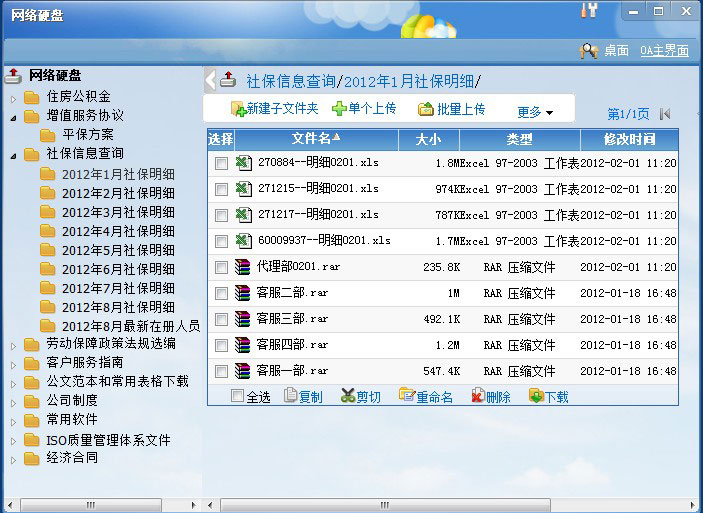Viewport: 703px width, 513px height.
Task: Expand the 劳动保障政策法规选编 folder arrow
Action: point(13,346)
